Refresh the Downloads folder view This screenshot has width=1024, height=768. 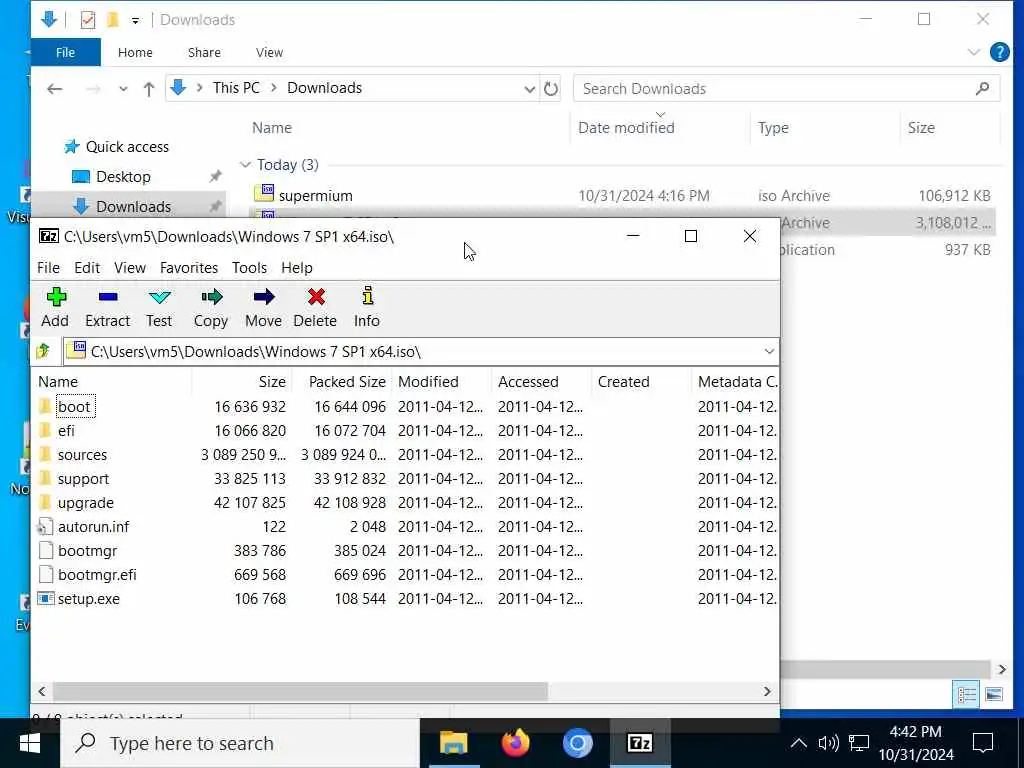pyautogui.click(x=551, y=89)
